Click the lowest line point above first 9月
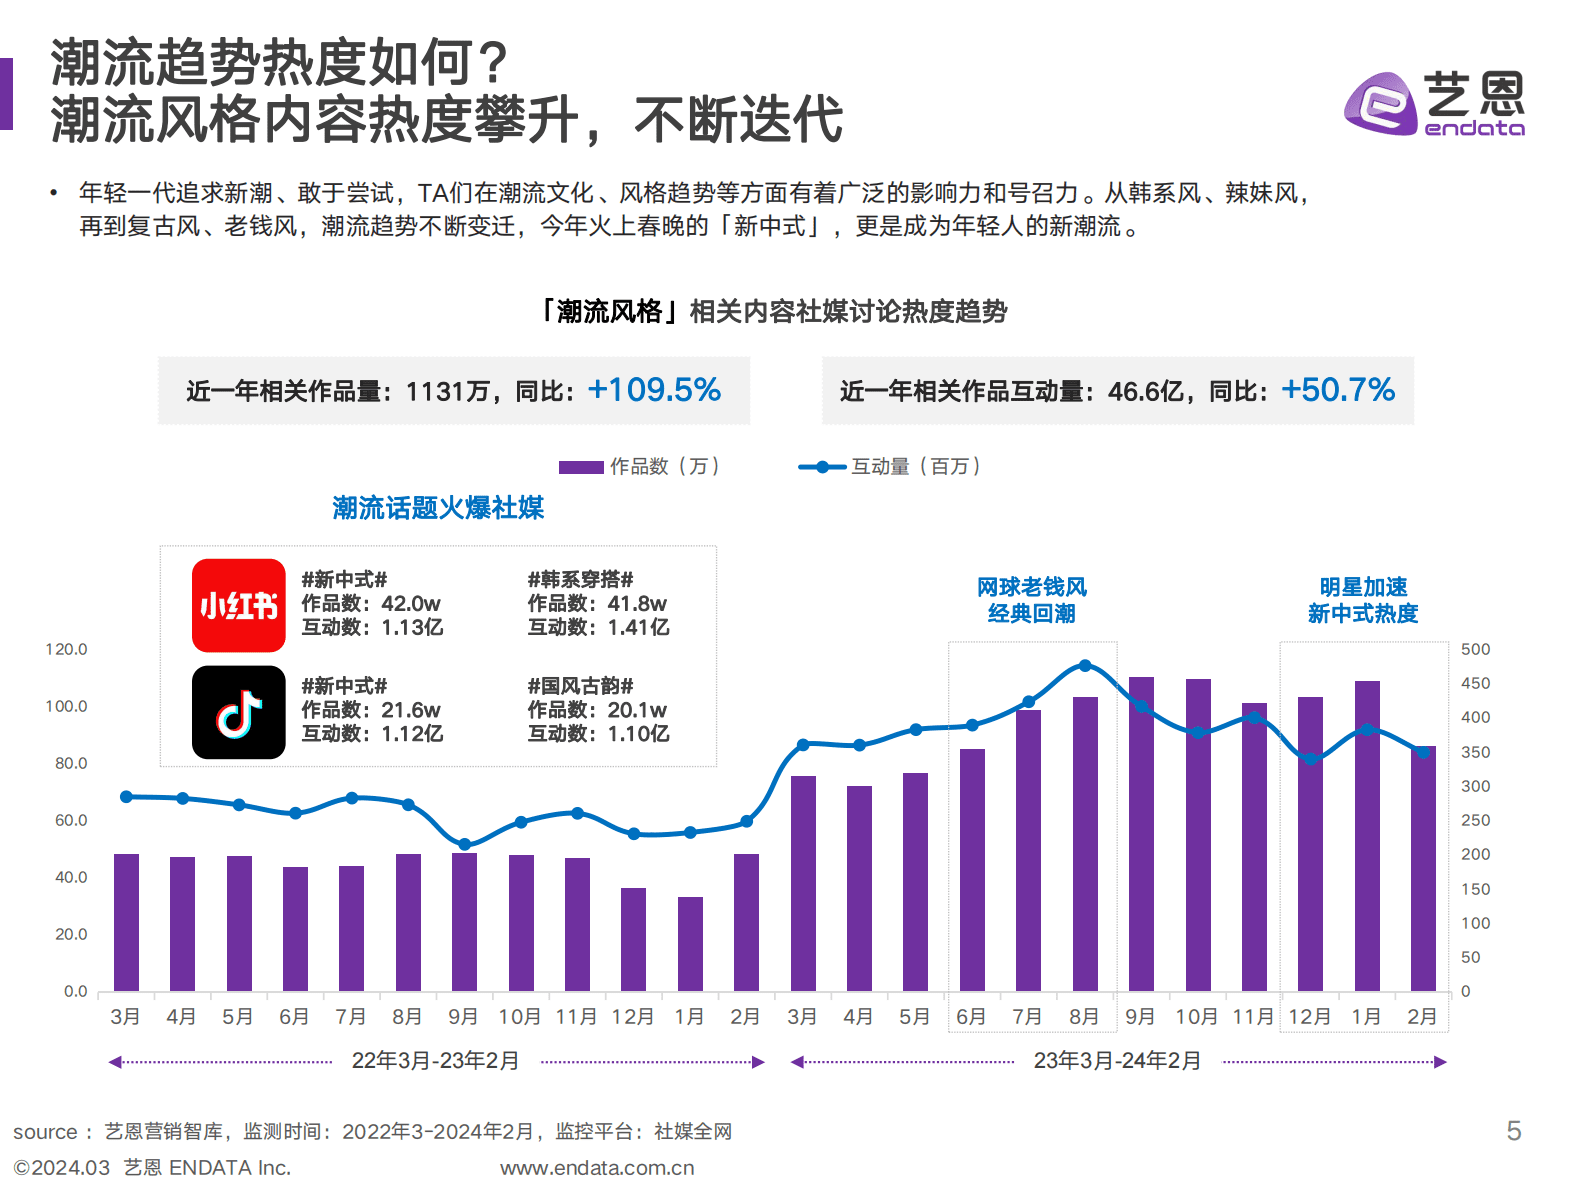 [x=464, y=844]
